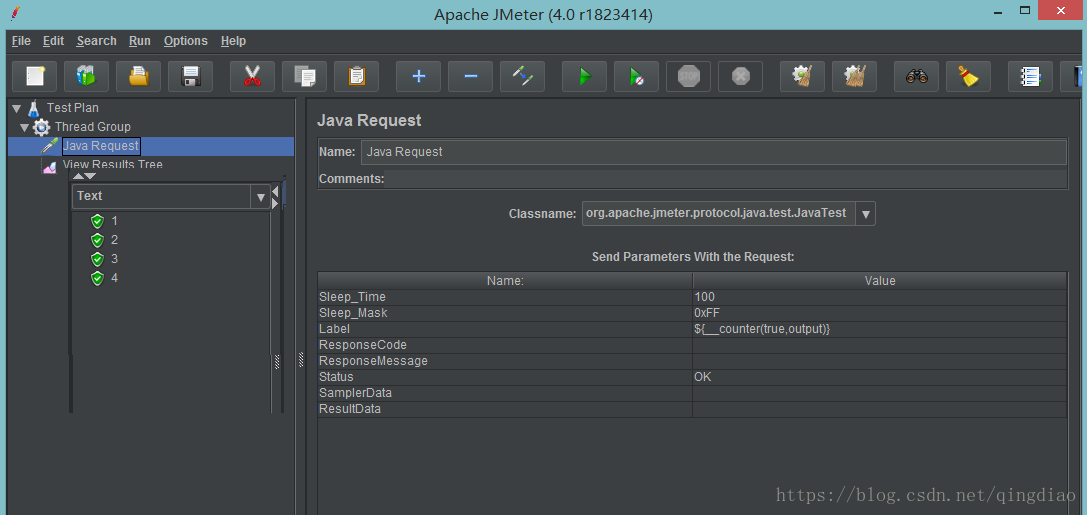
Task: Select Java Request in the tree
Action: coord(101,146)
